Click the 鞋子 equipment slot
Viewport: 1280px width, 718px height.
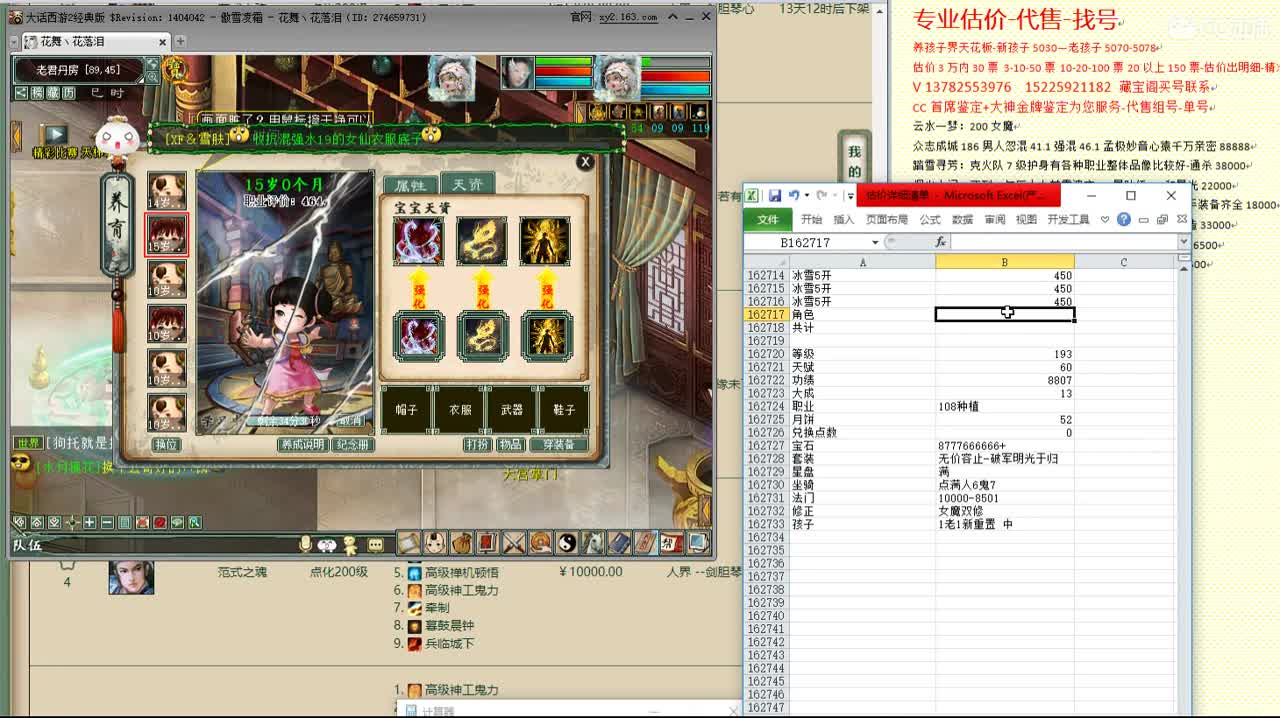tap(563, 409)
